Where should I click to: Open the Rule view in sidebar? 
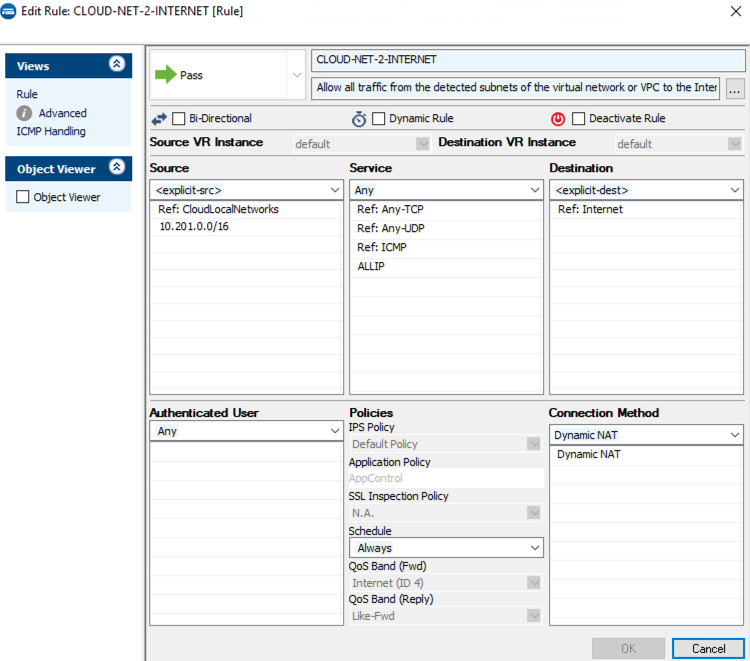coord(27,95)
